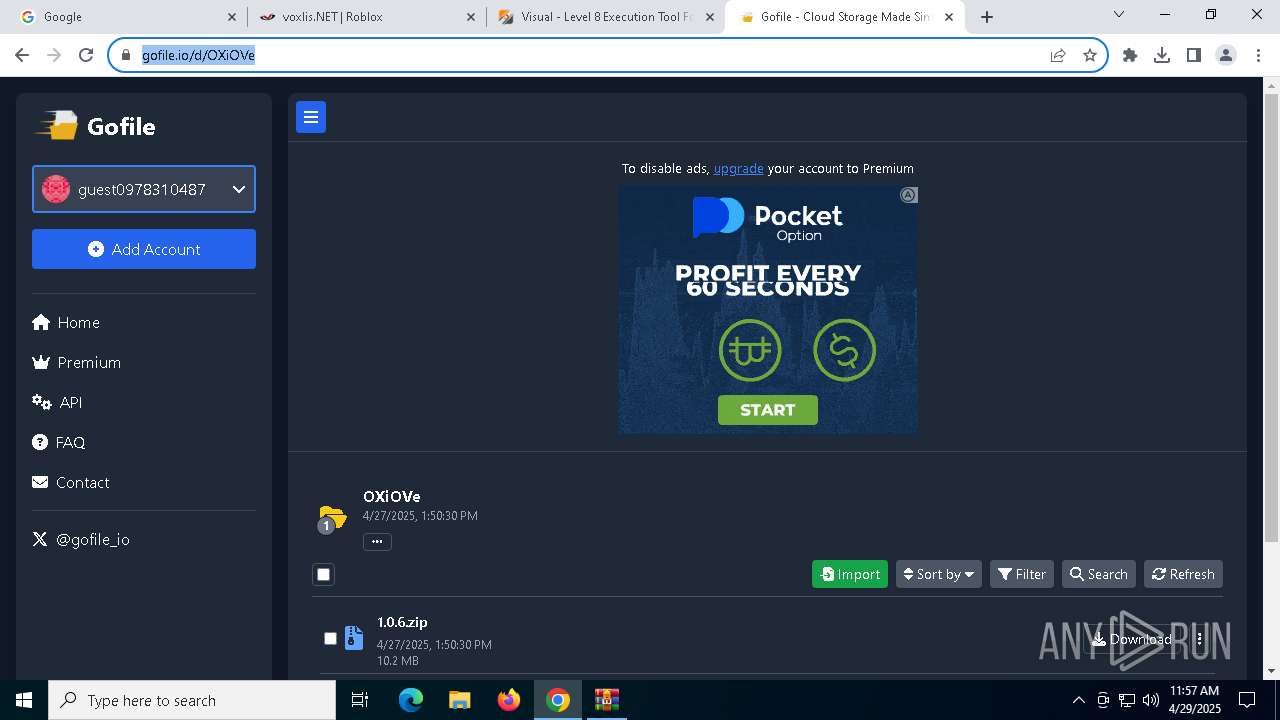Viewport: 1280px width, 720px height.
Task: Open the guest0978310487 account dropdown
Action: [x=144, y=189]
